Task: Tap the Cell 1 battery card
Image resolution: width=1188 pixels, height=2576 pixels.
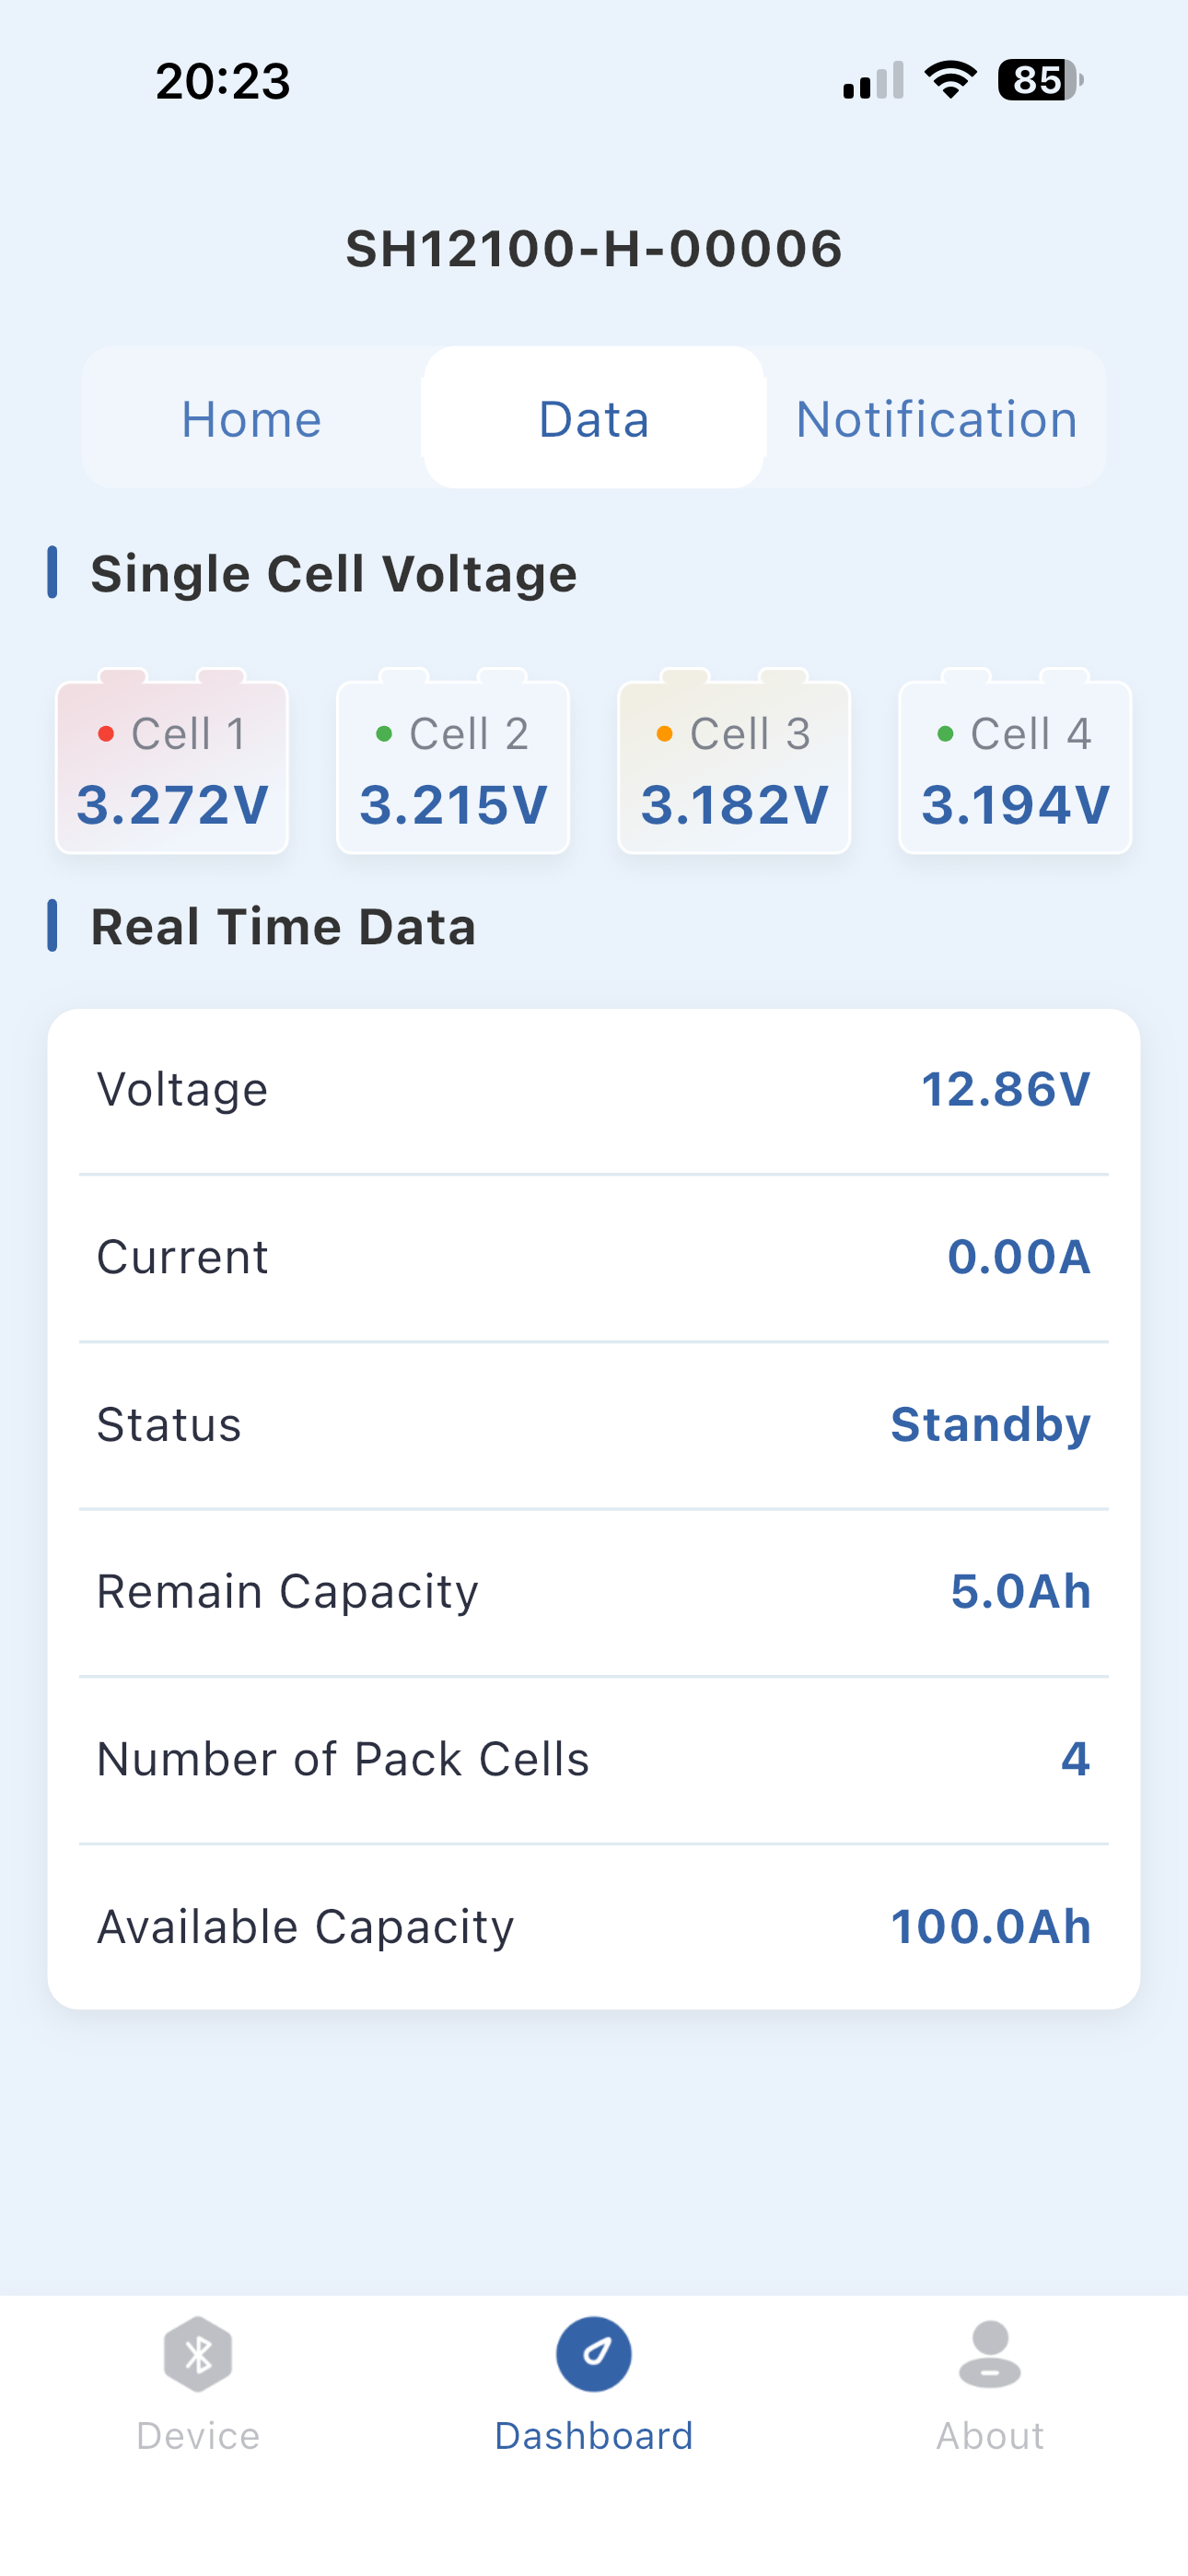Action: click(172, 762)
